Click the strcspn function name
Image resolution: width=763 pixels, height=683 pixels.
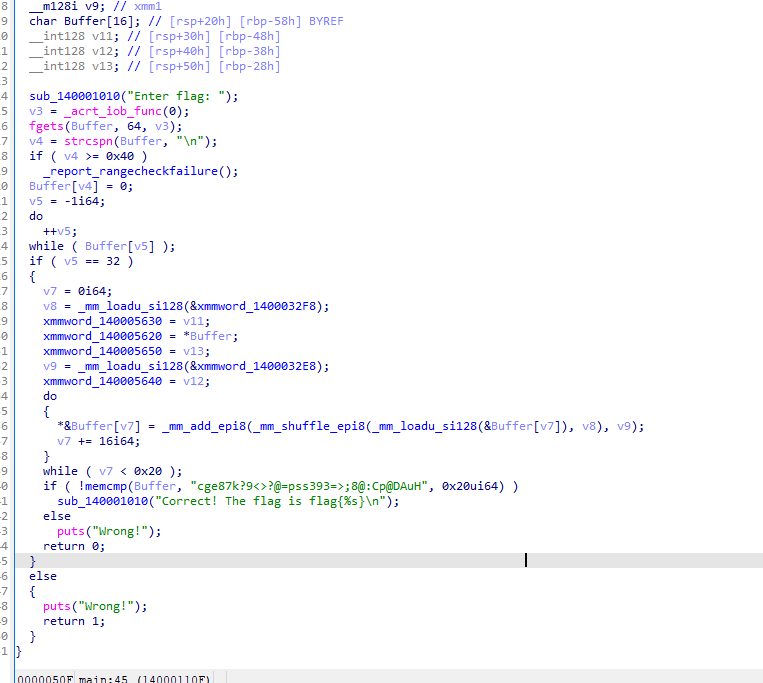click(77, 141)
